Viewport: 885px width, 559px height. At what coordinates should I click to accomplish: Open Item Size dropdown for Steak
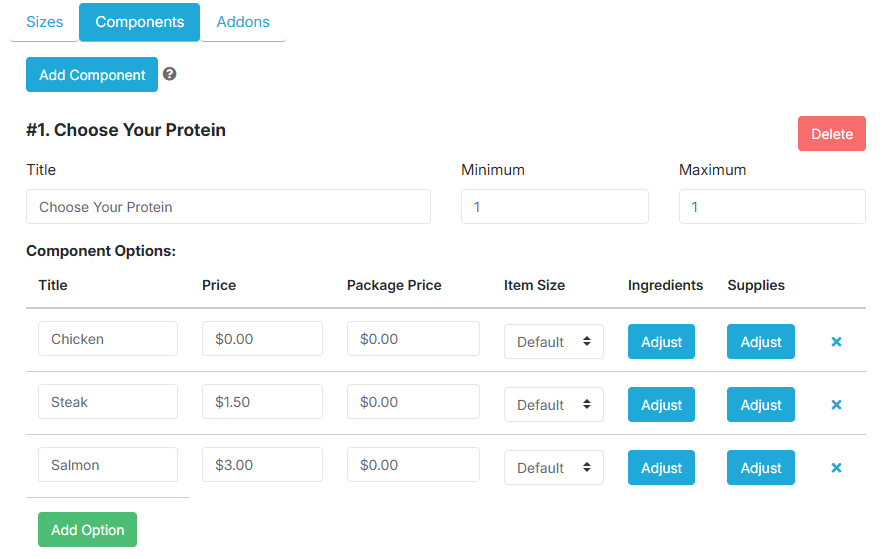click(x=554, y=405)
